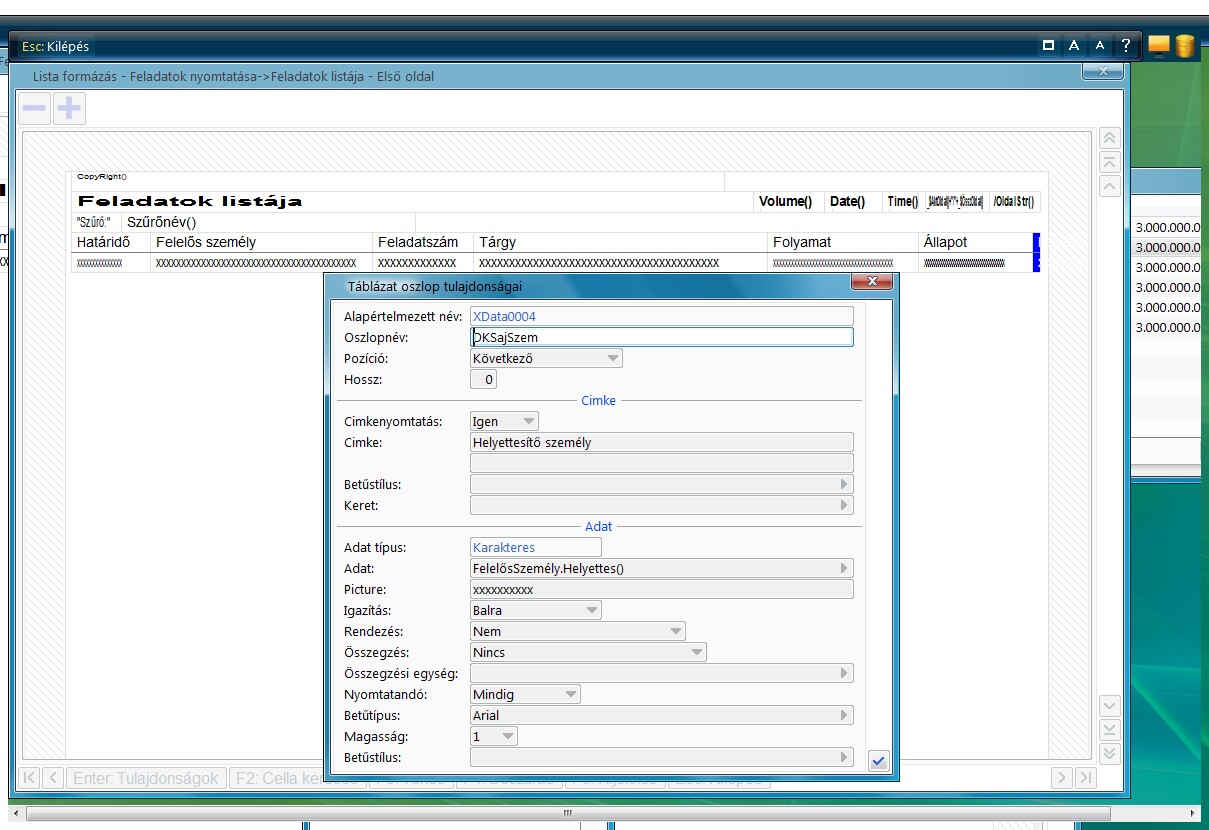Click the gold database cylinder icon

coord(1185,46)
